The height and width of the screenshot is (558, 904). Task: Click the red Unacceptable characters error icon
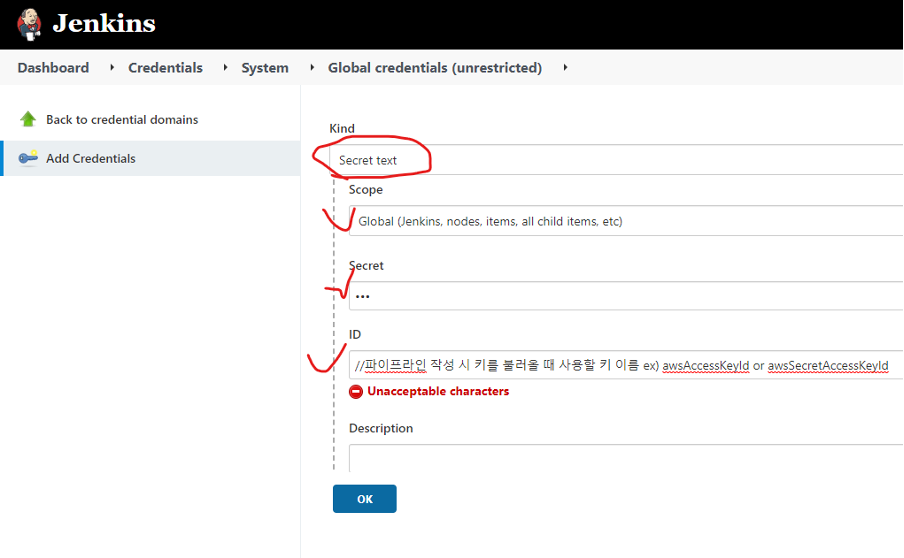pos(356,391)
